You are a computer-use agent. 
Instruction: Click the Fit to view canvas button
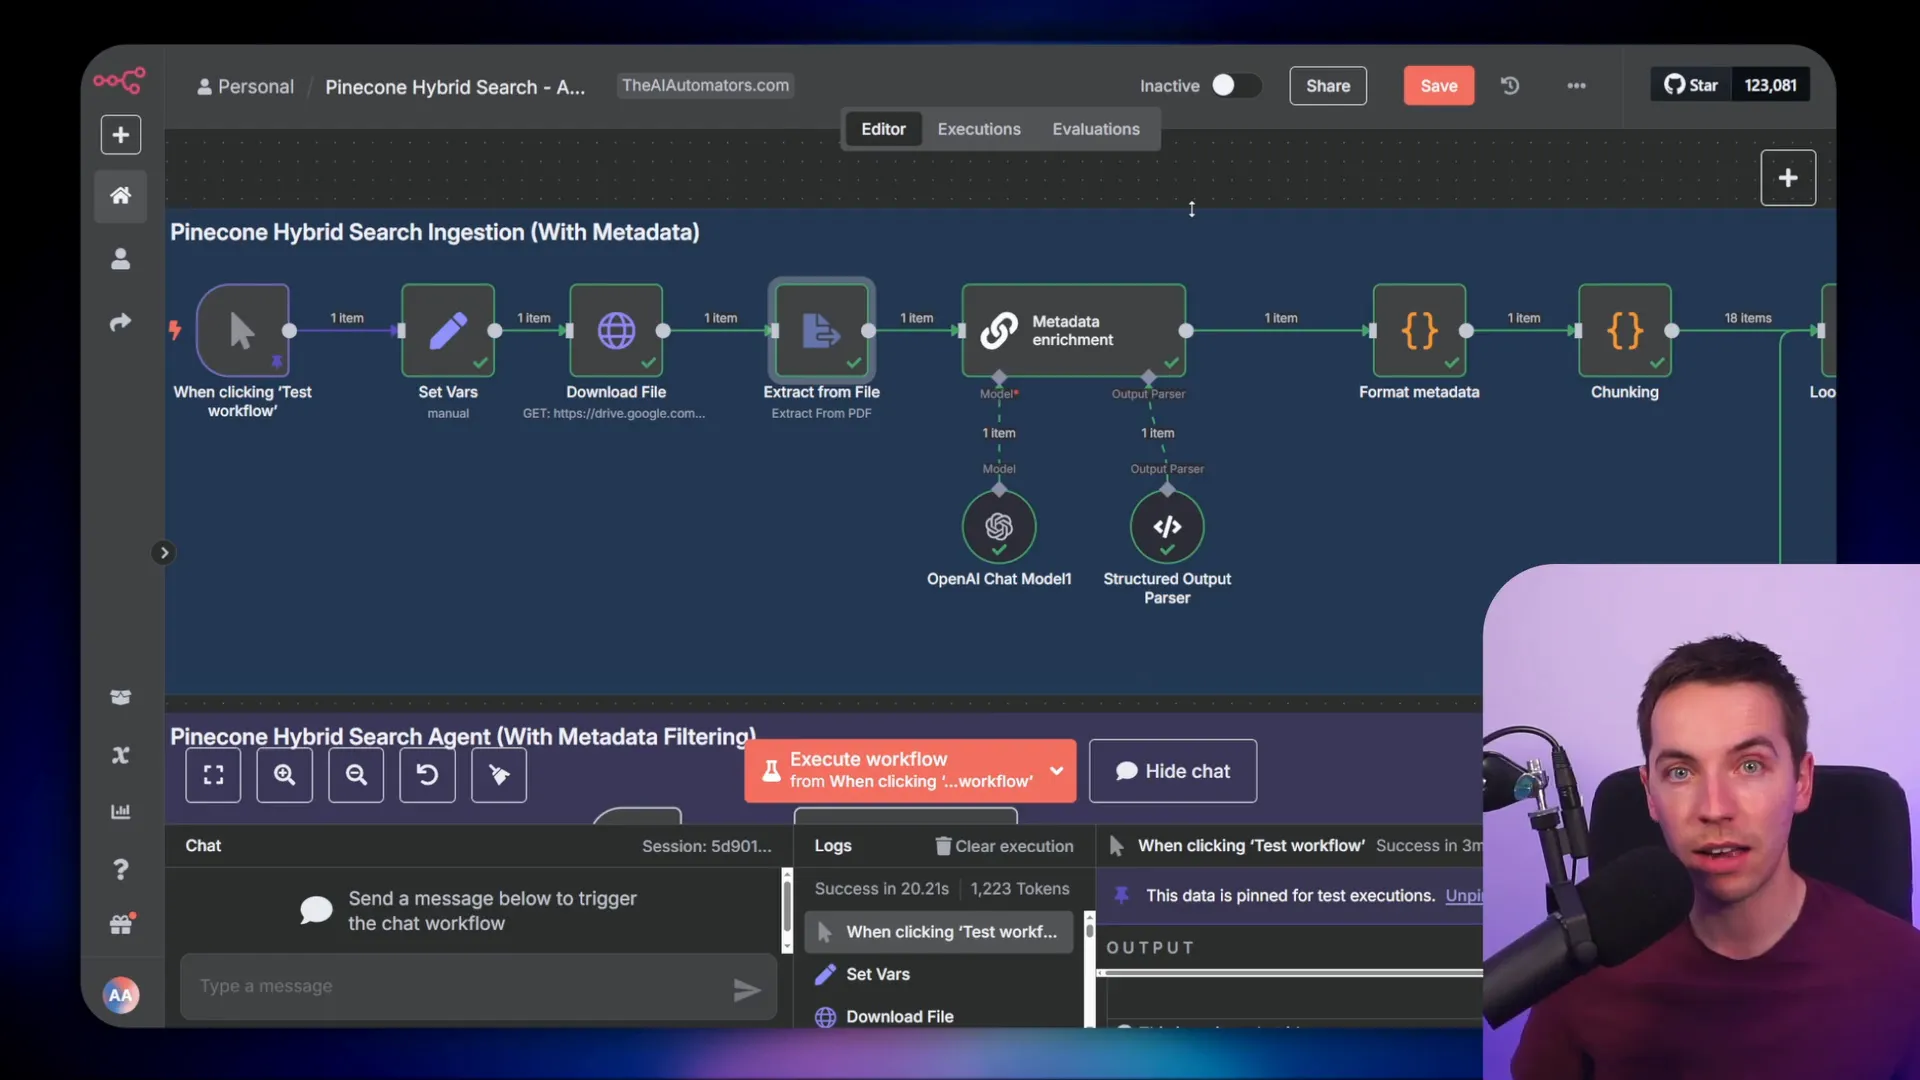pos(213,775)
